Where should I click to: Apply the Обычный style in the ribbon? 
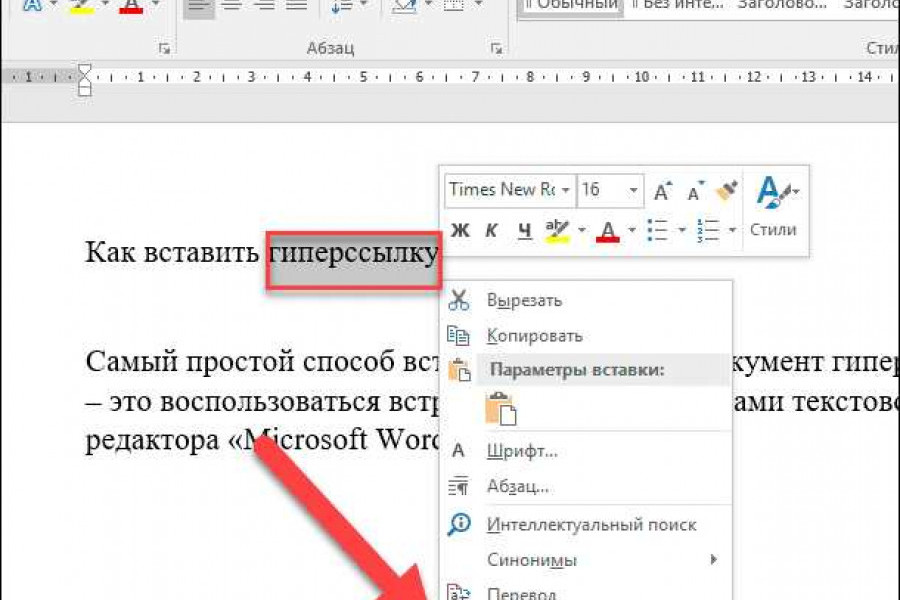tap(572, 5)
